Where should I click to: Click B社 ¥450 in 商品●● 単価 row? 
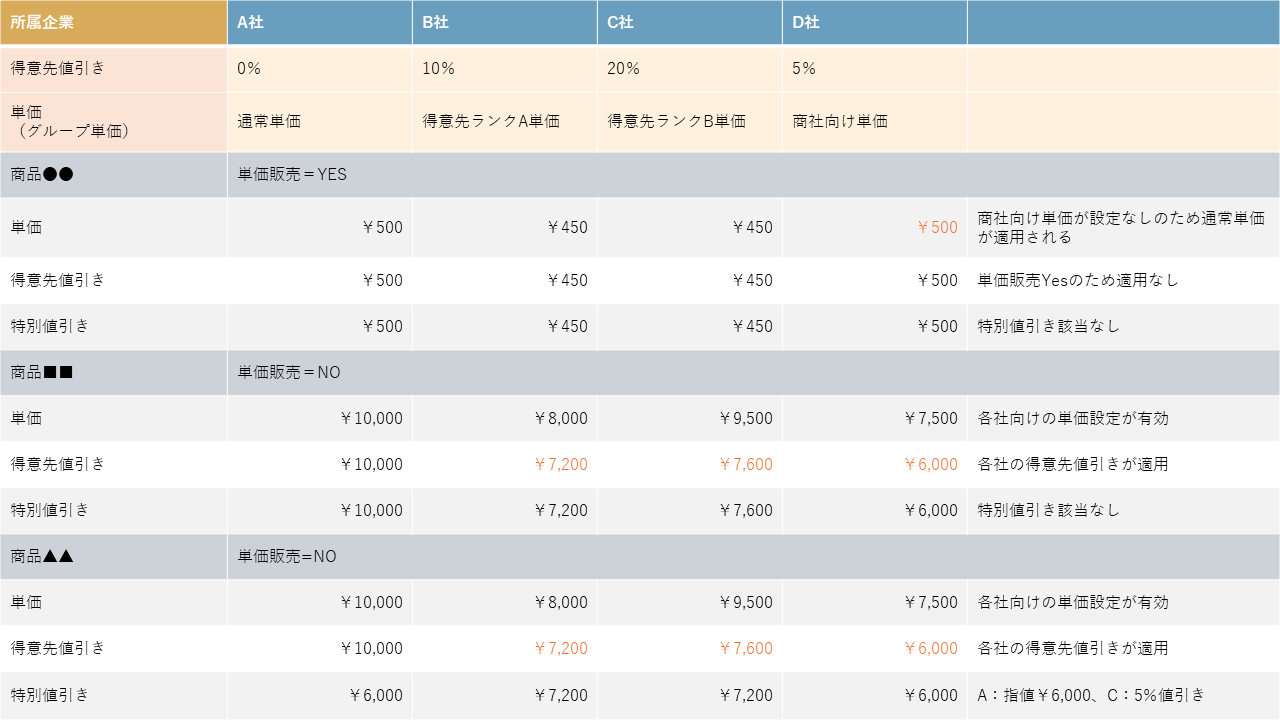click(x=567, y=227)
